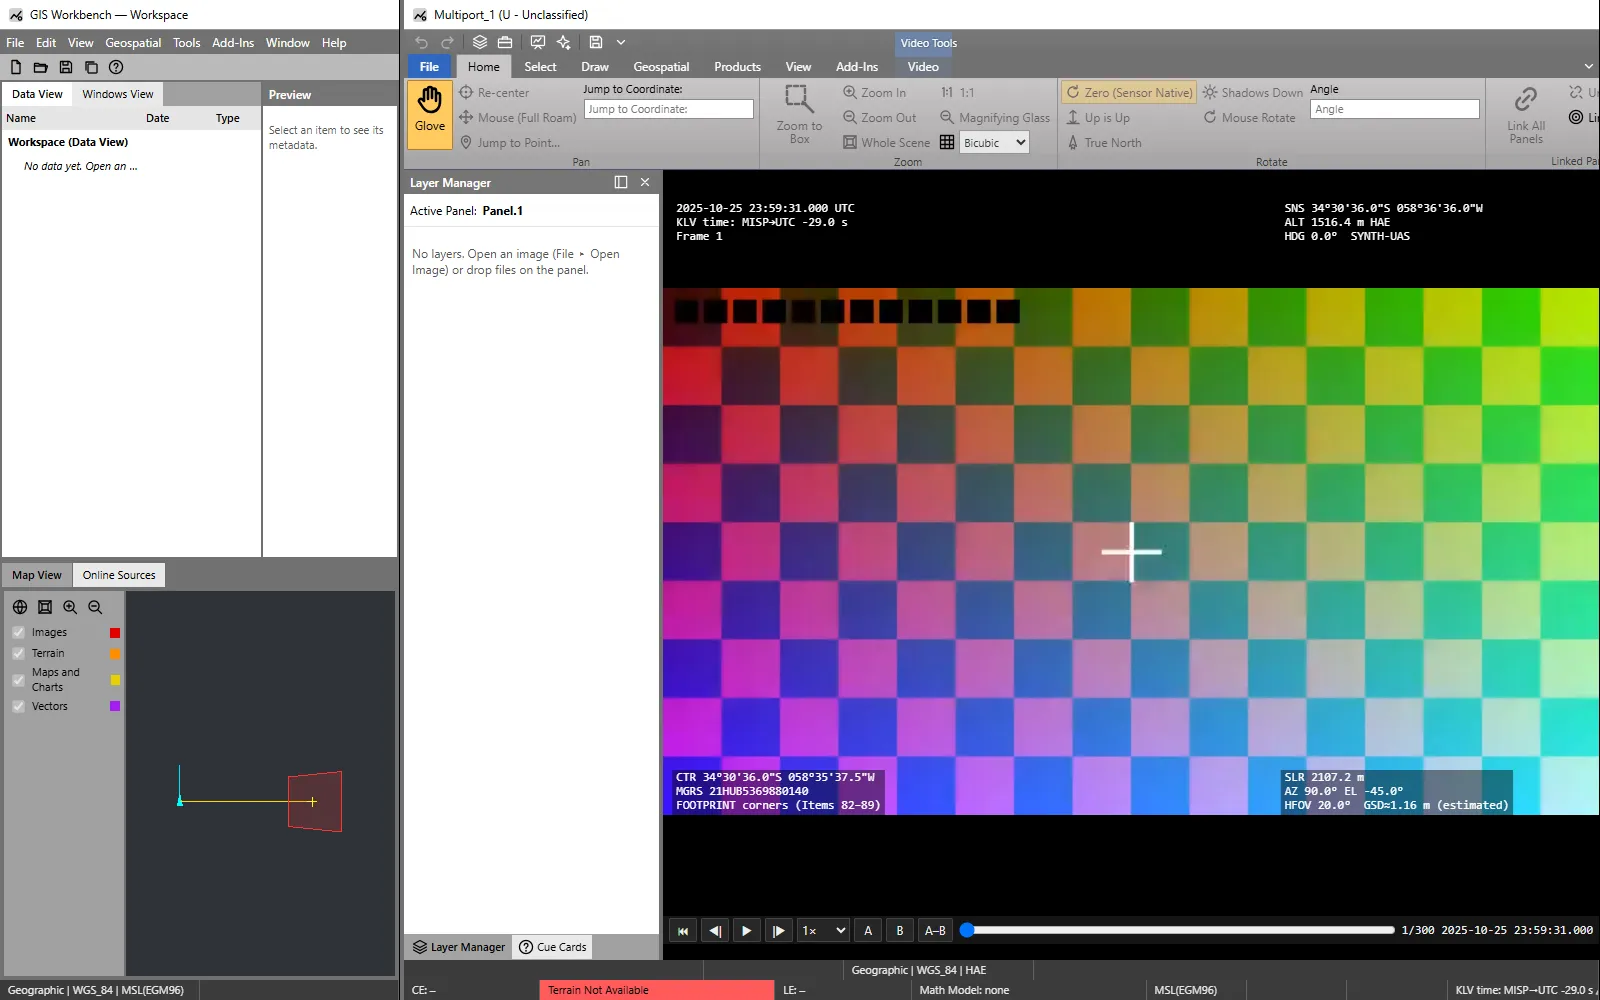Open the Online Sources tab
Screen dimensions: 1600x1000
(119, 575)
